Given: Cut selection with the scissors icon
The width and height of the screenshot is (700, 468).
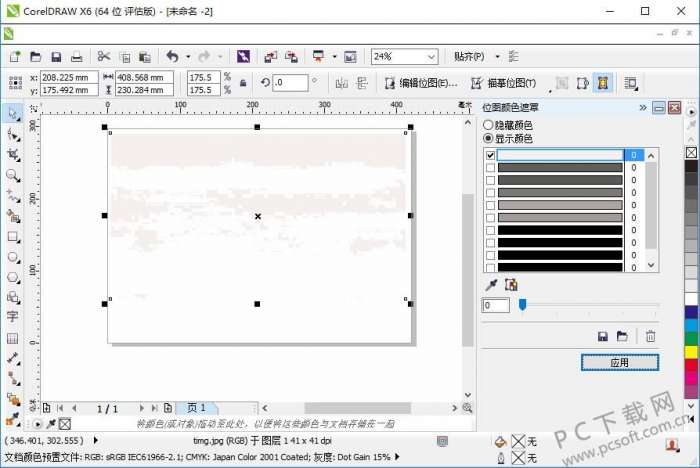Looking at the screenshot, I should (x=104, y=56).
